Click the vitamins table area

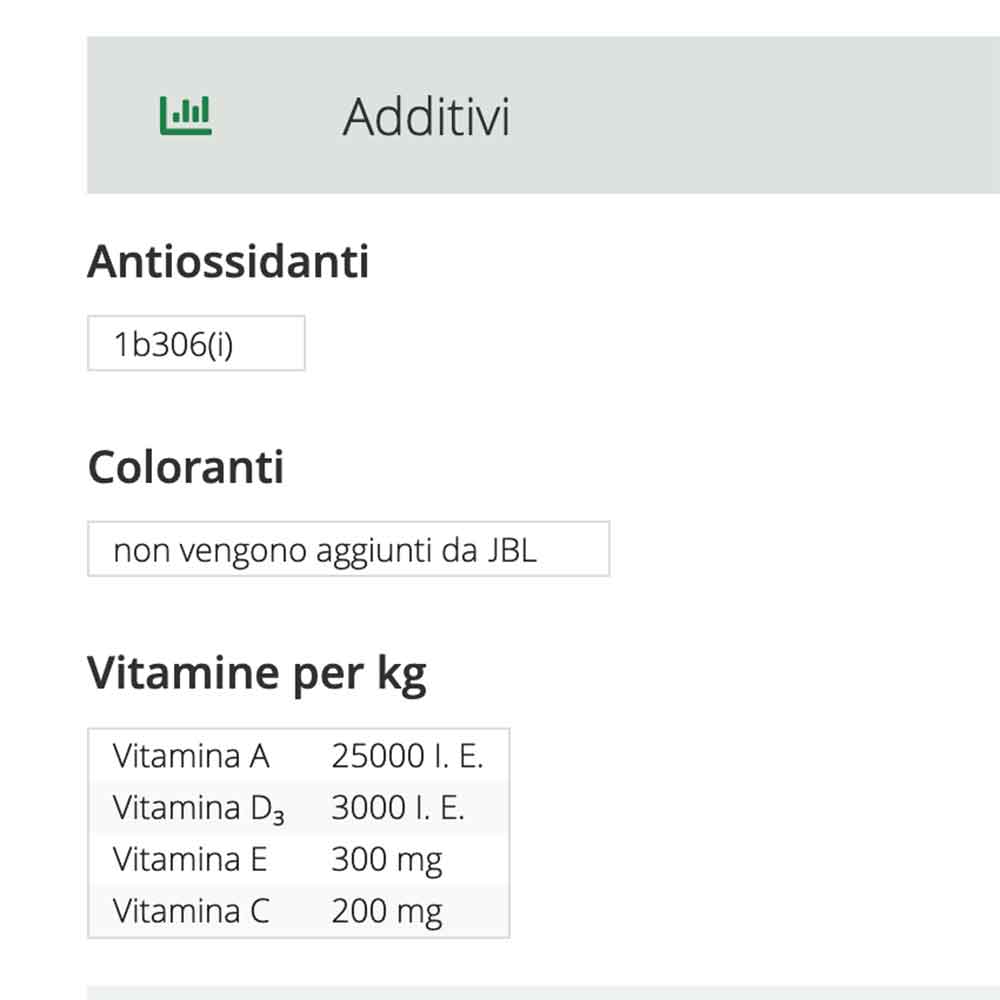300,833
